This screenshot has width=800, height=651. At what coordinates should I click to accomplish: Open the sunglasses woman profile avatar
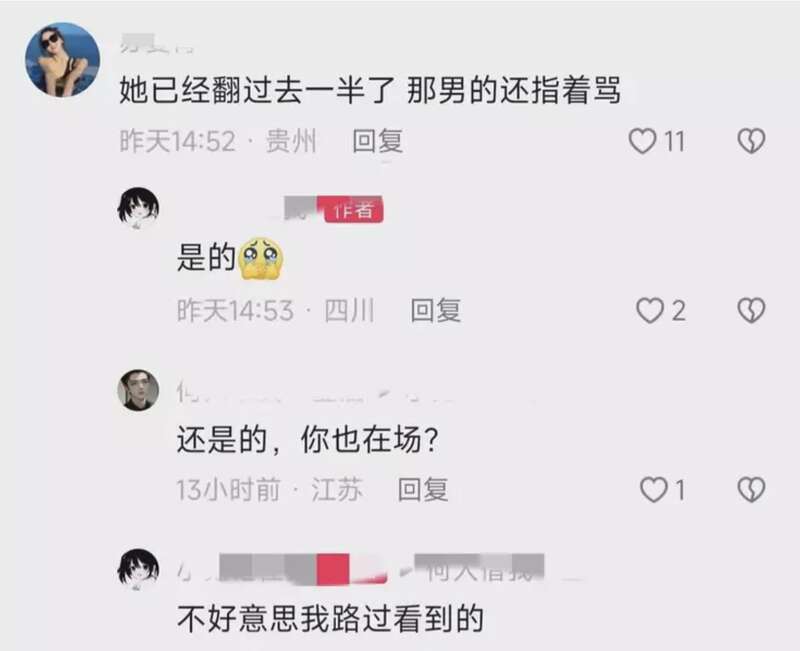pos(63,59)
